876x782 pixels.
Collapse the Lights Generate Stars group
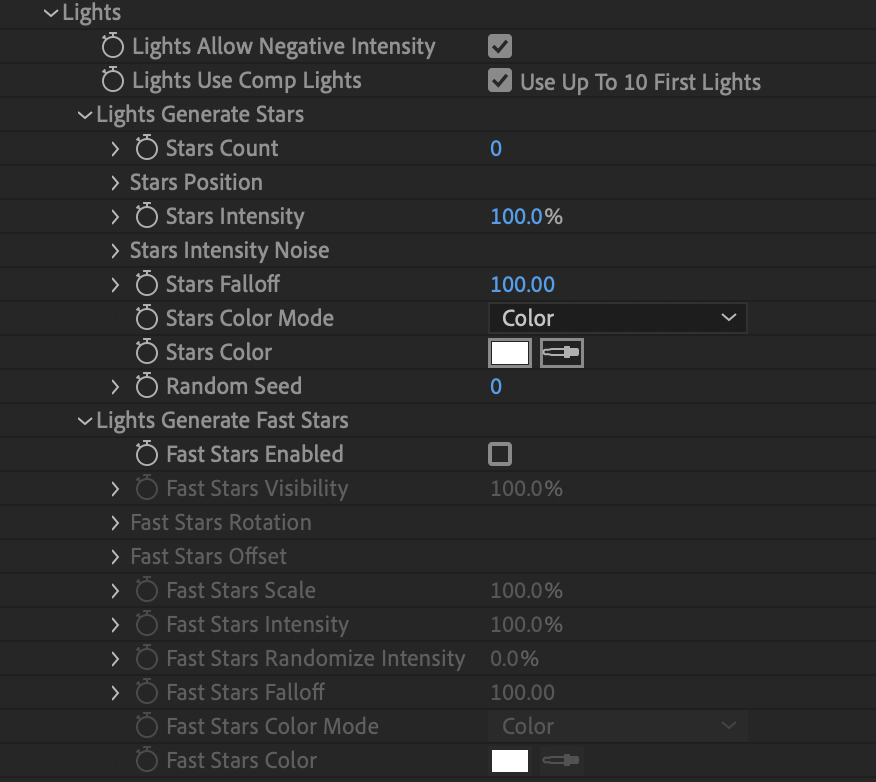(84, 115)
